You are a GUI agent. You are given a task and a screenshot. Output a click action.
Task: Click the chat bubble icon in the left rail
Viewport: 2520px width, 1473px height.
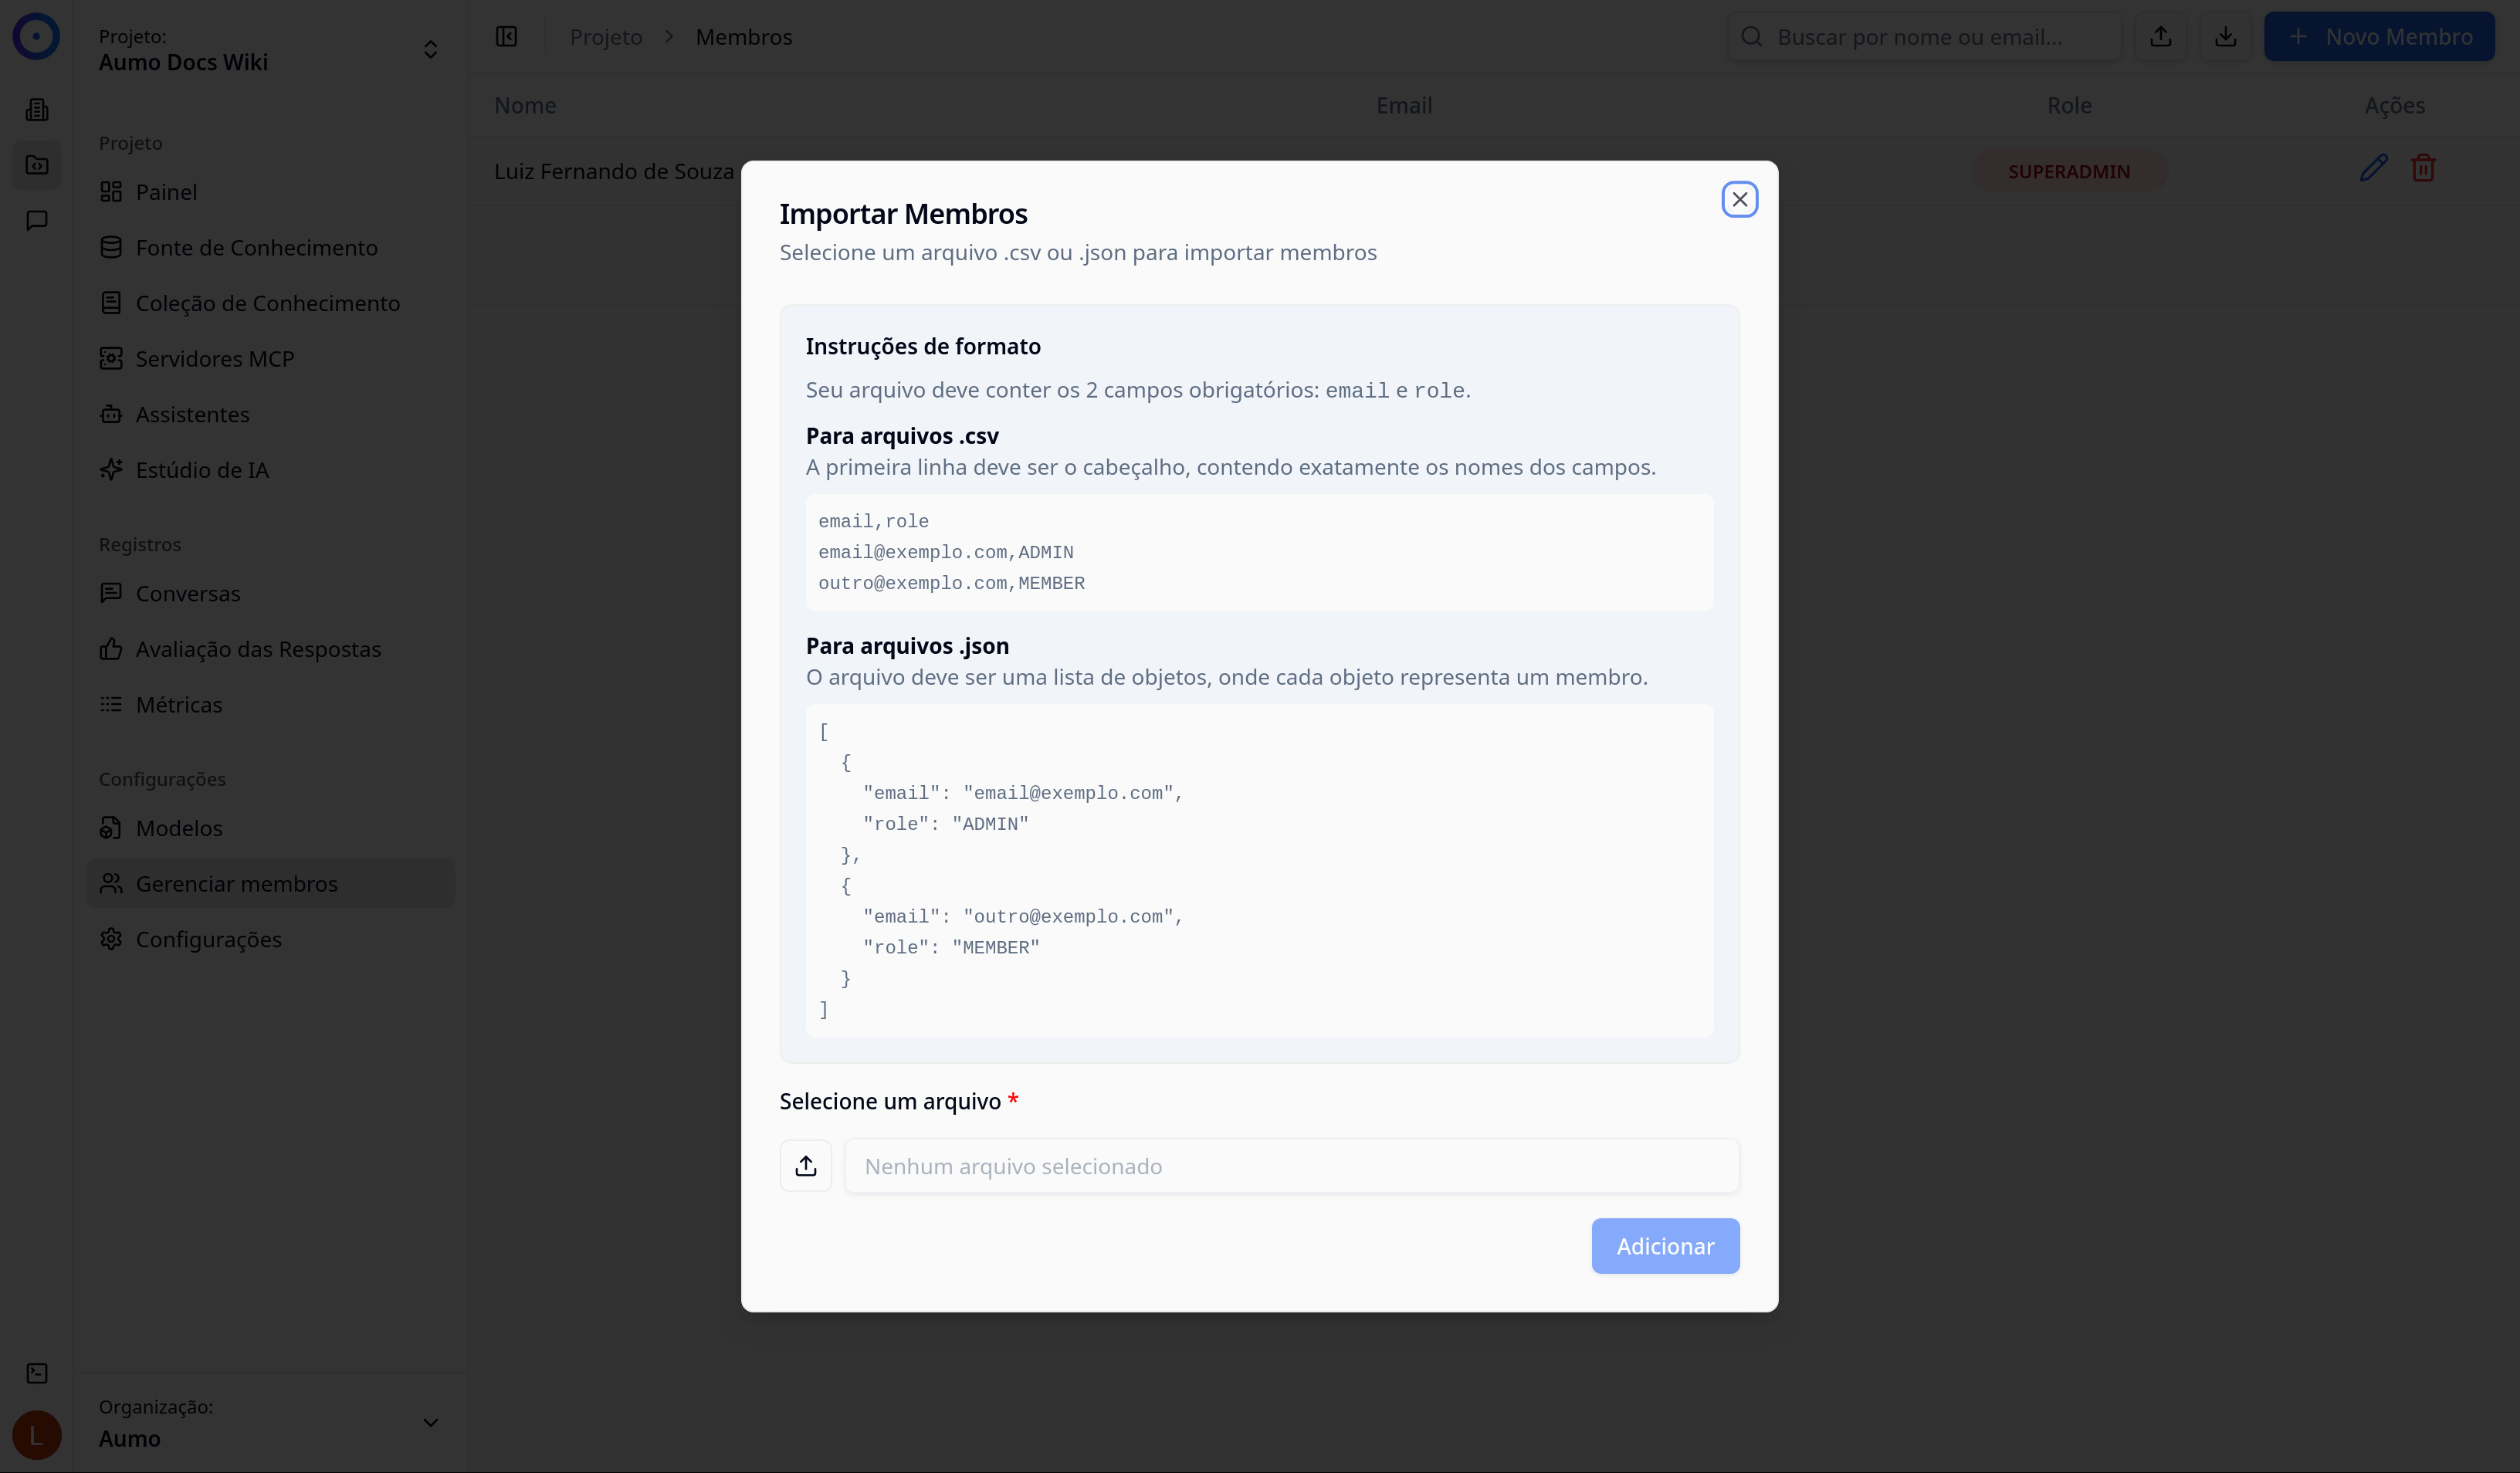coord(37,221)
